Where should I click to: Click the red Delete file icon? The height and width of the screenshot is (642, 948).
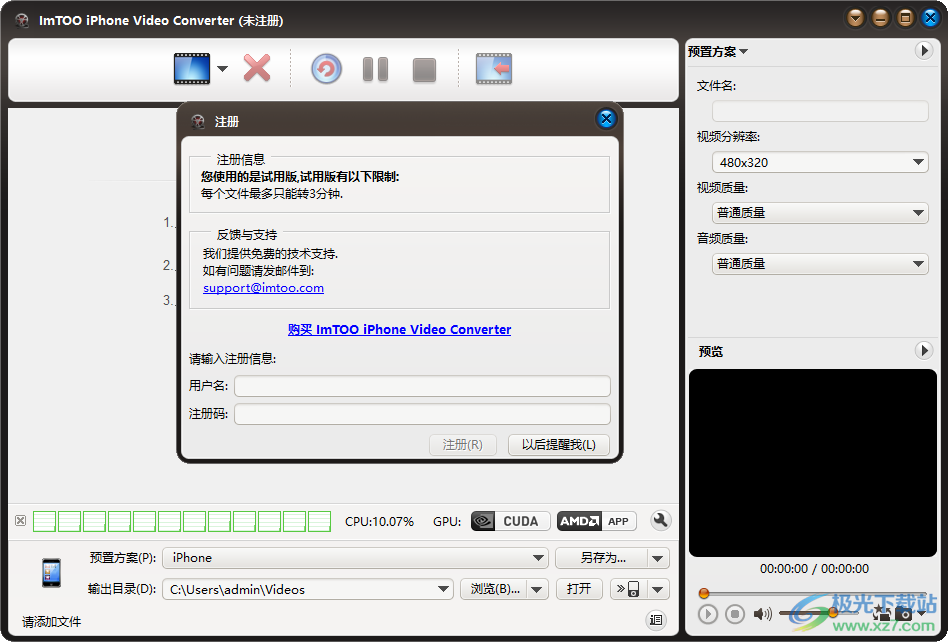click(x=256, y=68)
